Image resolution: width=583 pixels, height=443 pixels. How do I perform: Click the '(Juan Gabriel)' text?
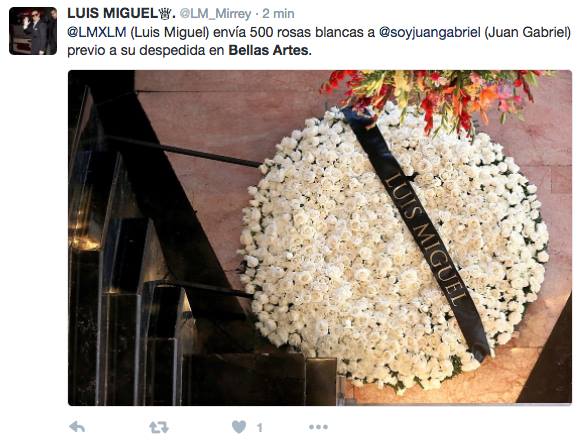pos(527,32)
